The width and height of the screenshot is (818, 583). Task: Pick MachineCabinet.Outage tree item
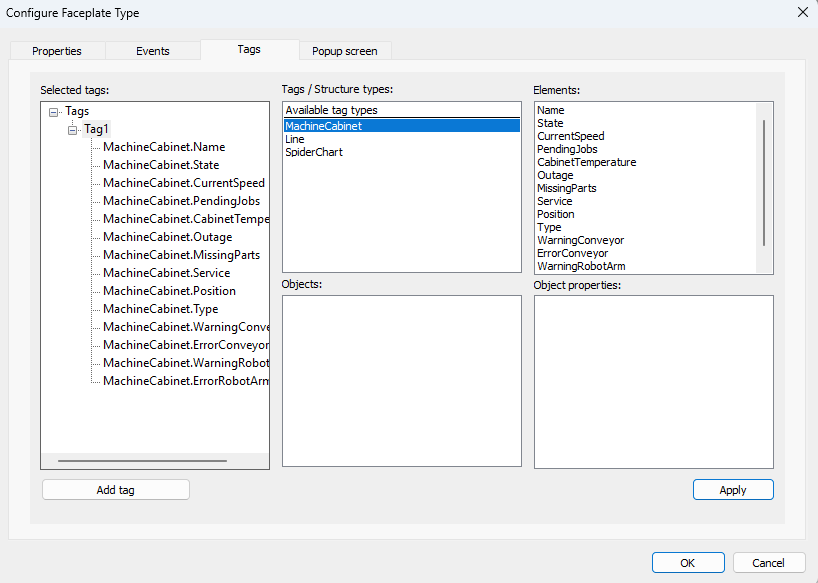(x=167, y=237)
